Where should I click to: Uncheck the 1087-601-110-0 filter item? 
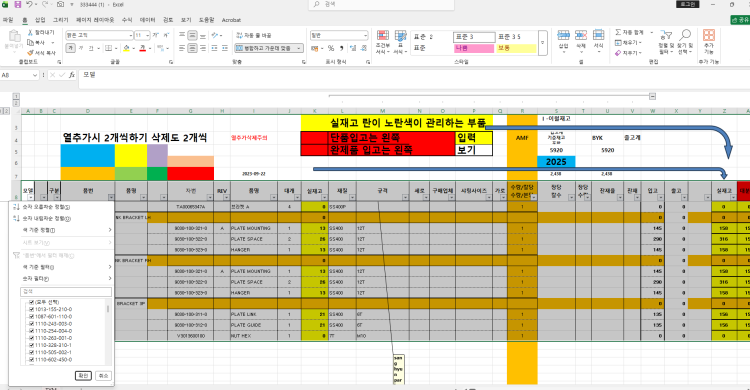pyautogui.click(x=32, y=316)
